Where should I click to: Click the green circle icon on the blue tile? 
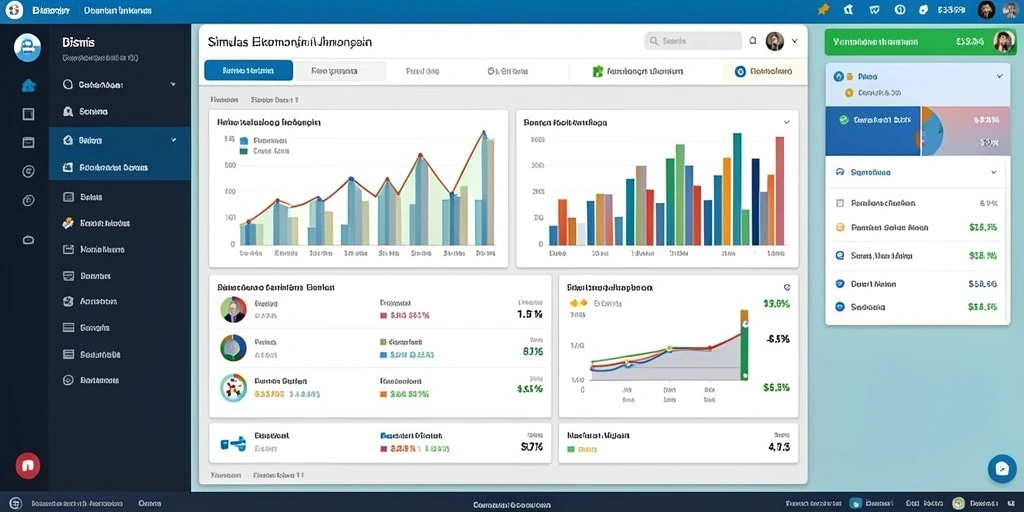click(x=843, y=120)
